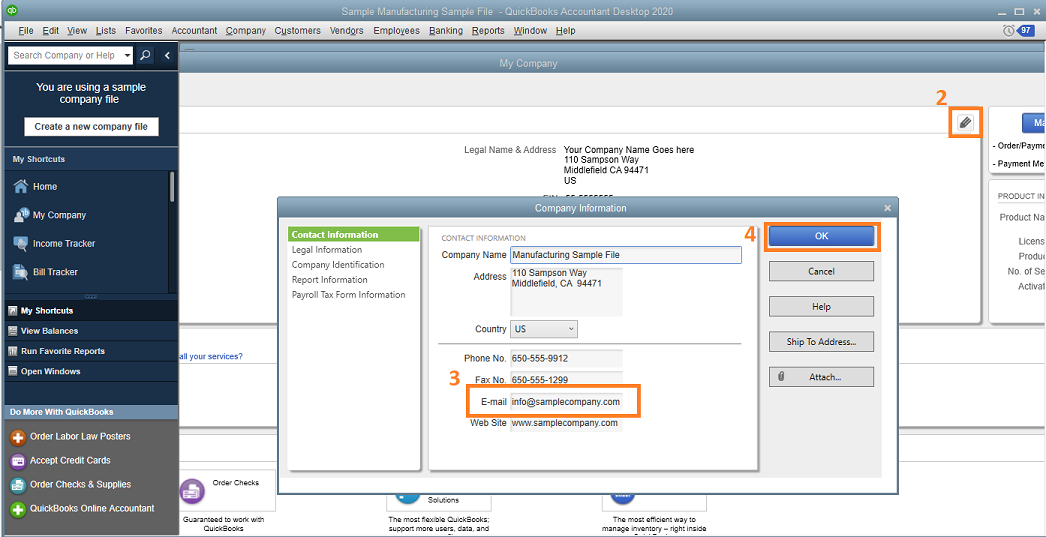The width and height of the screenshot is (1046, 537).
Task: Expand the search scope dropdown arrow
Action: [x=127, y=55]
